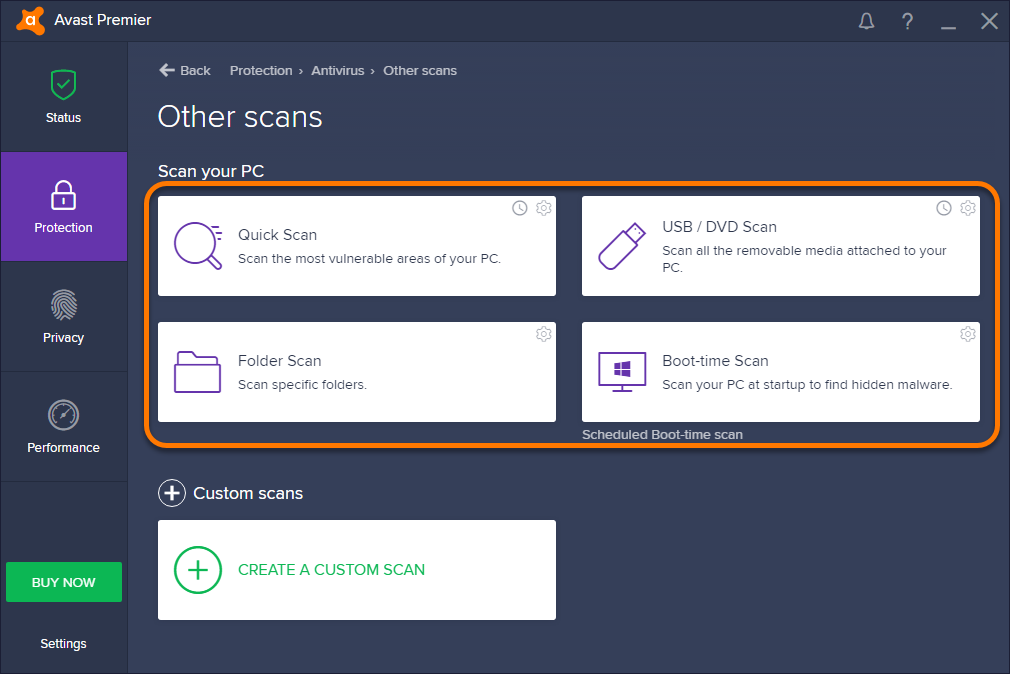
Task: Click the Boot-time Scan monitor icon
Action: click(x=621, y=371)
